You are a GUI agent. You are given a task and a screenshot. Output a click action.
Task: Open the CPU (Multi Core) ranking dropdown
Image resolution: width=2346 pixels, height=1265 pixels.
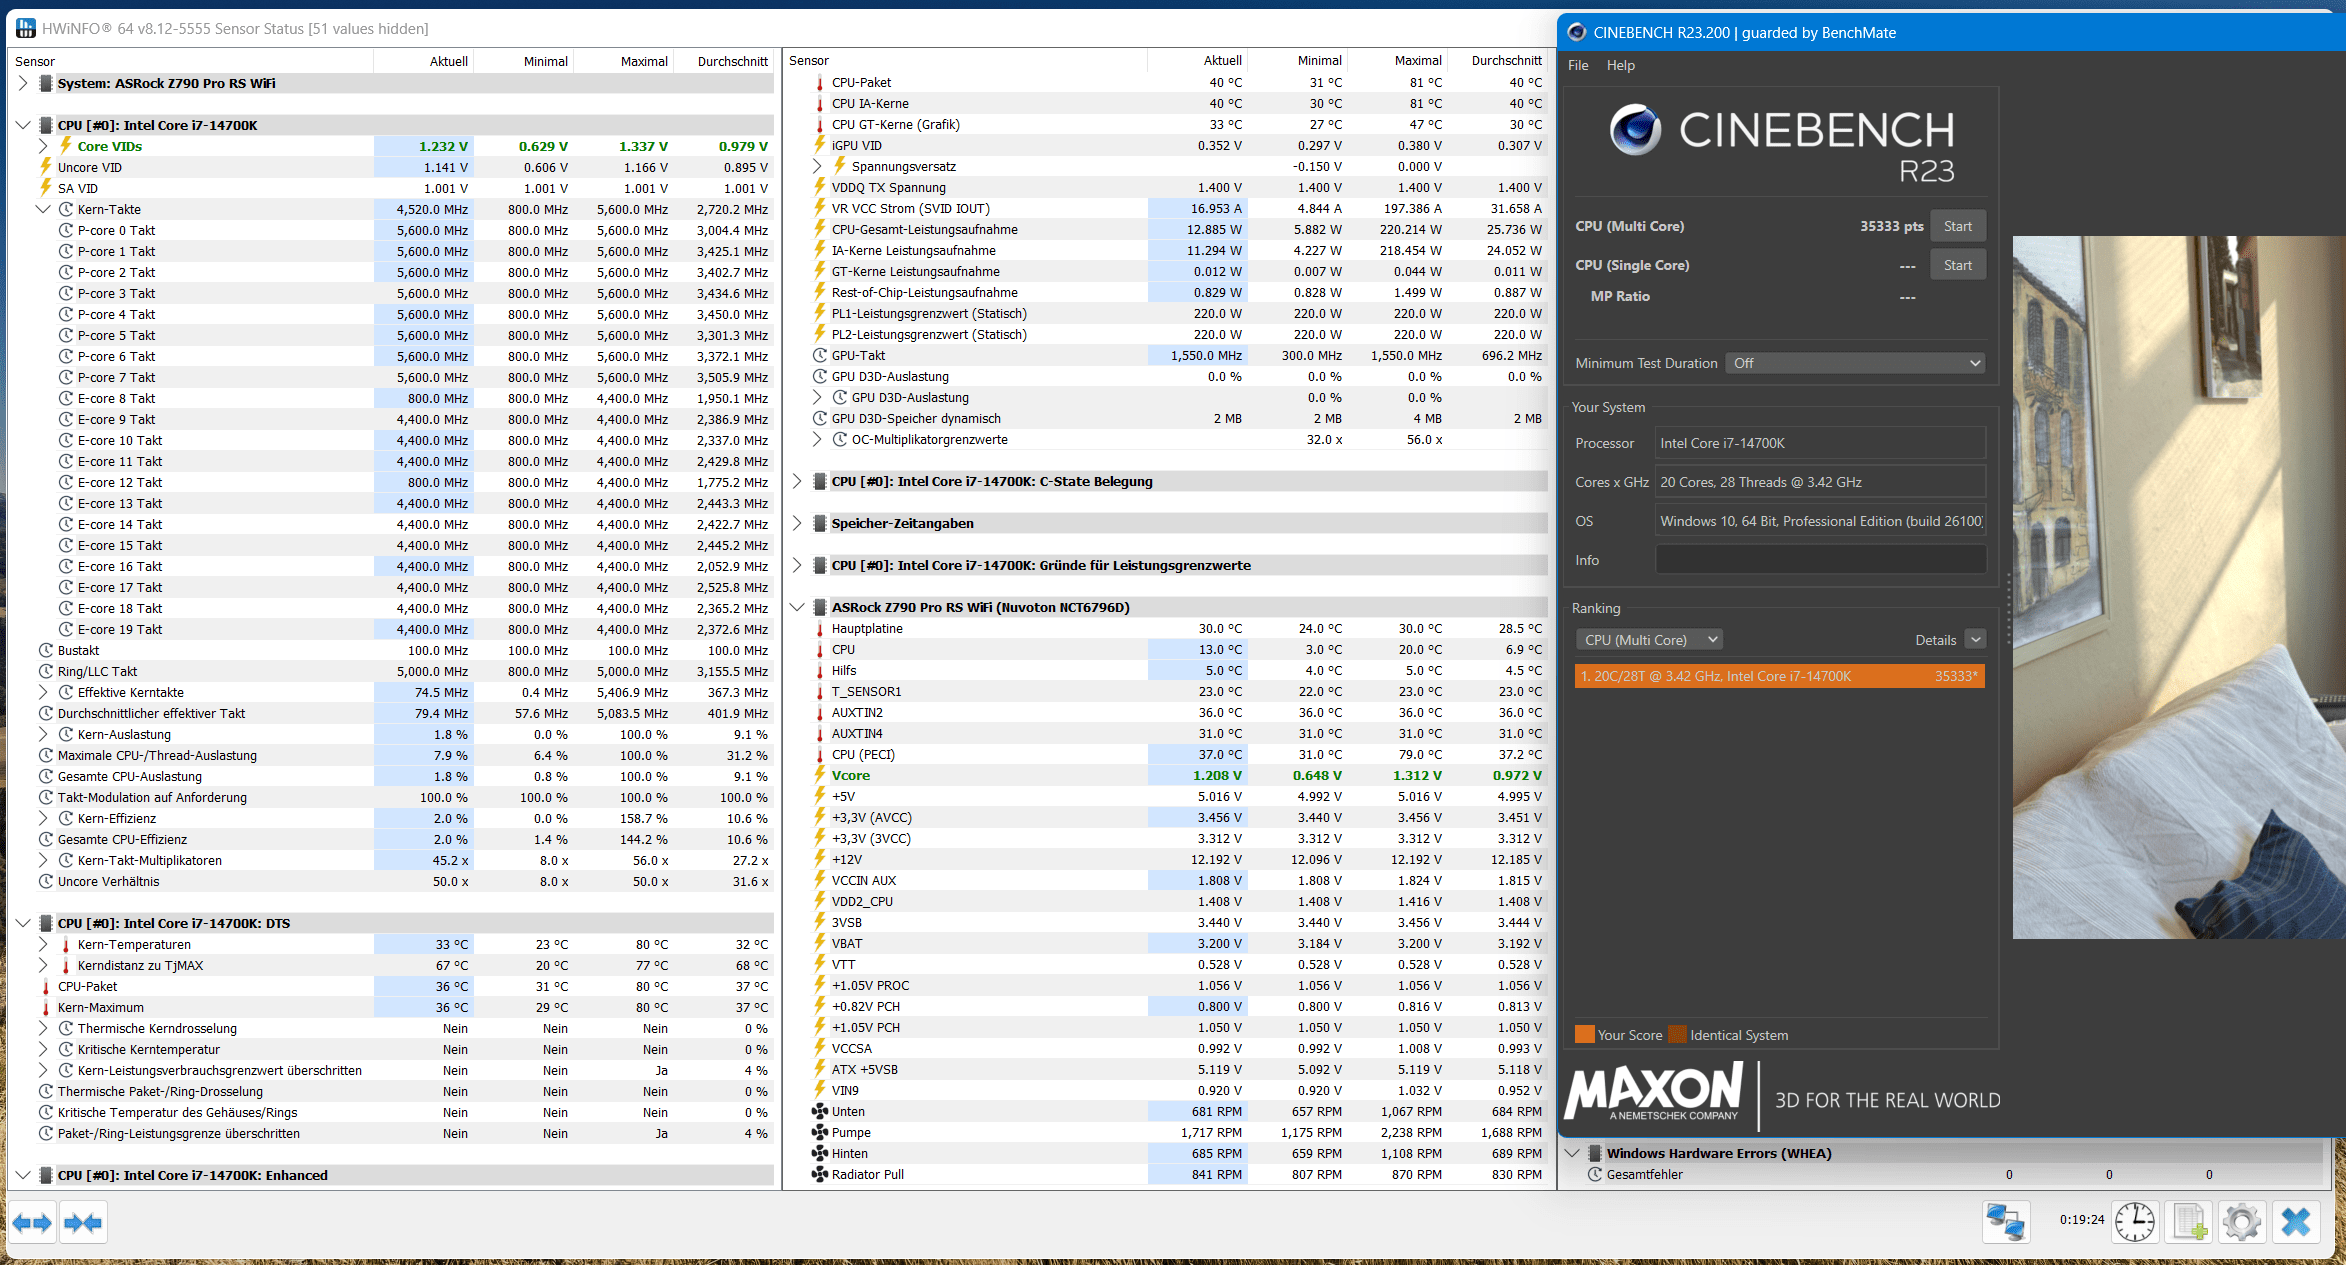pyautogui.click(x=1650, y=640)
